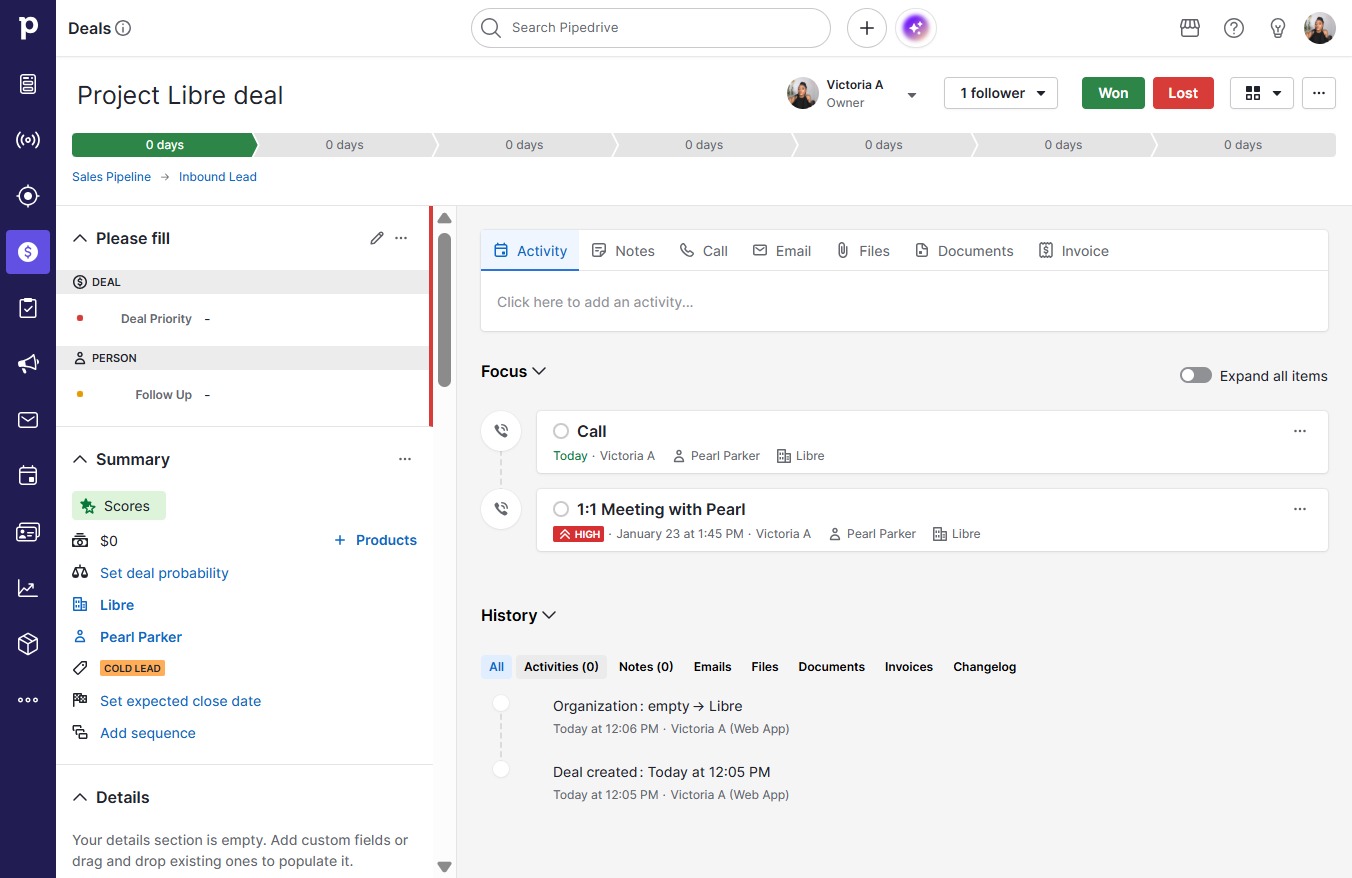Image resolution: width=1352 pixels, height=878 pixels.
Task: Open Products box icon in sidebar
Action: 28,644
